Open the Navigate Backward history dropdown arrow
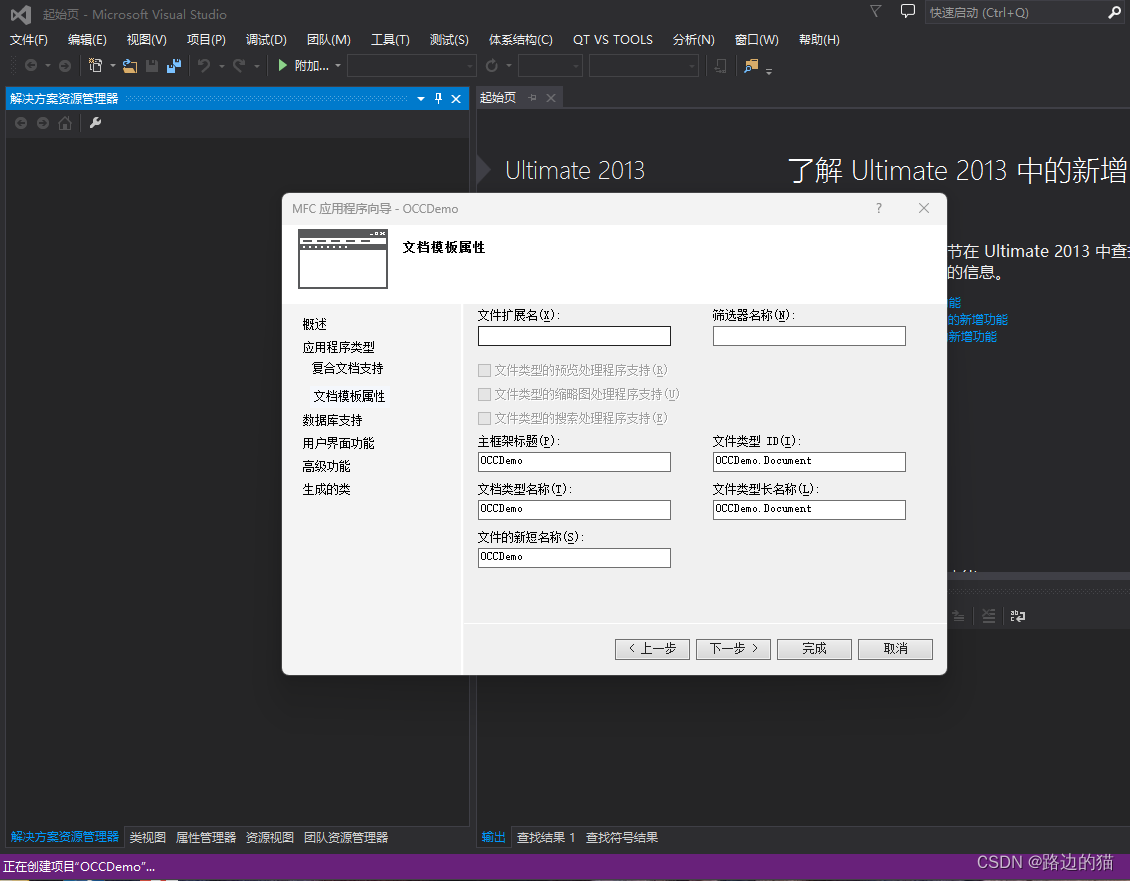This screenshot has height=881, width=1130. 48,66
